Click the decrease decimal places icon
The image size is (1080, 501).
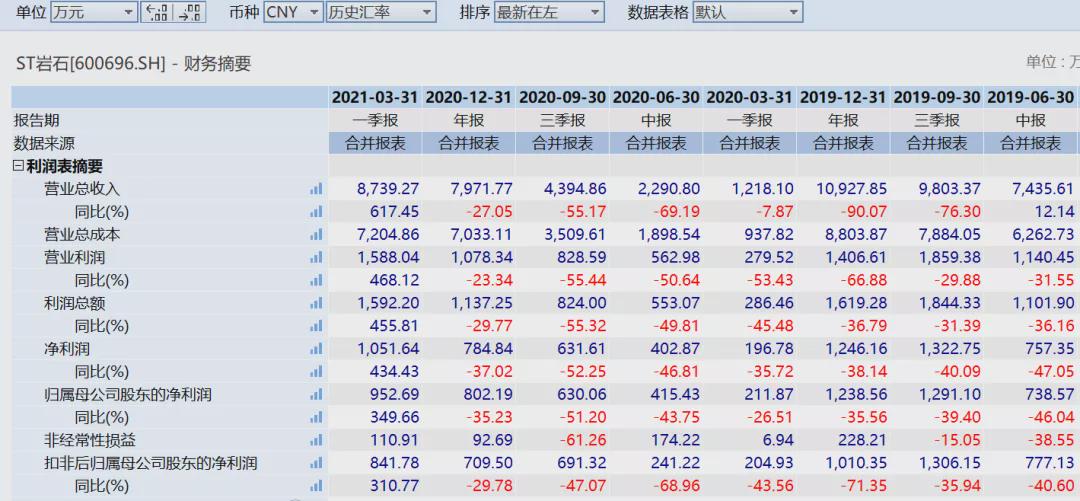(189, 12)
